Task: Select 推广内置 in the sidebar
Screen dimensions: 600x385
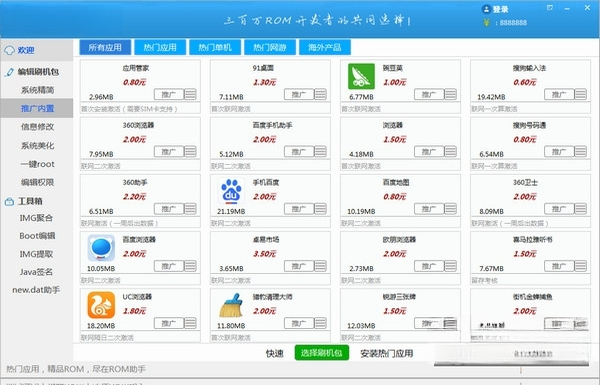Action: coord(37,108)
